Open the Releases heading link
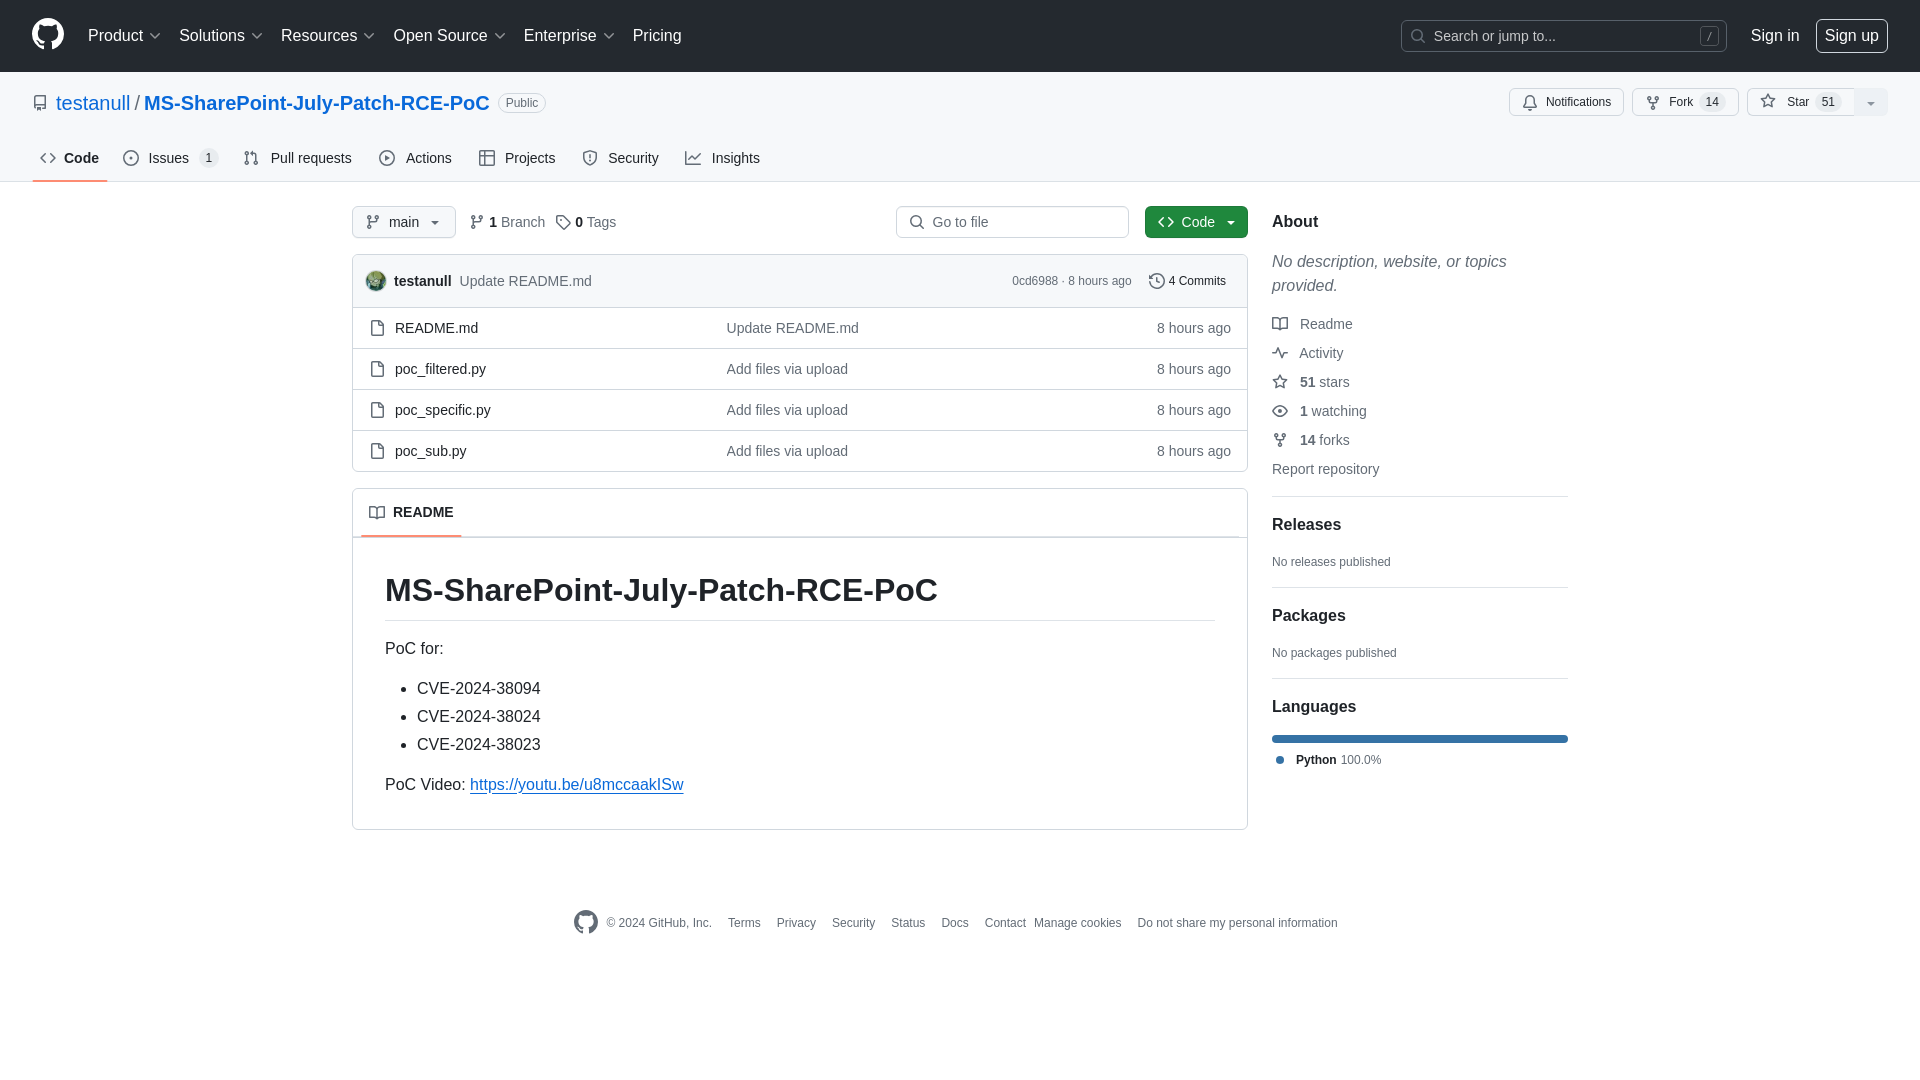Screen dimensions: 1920x1080 1306,525
